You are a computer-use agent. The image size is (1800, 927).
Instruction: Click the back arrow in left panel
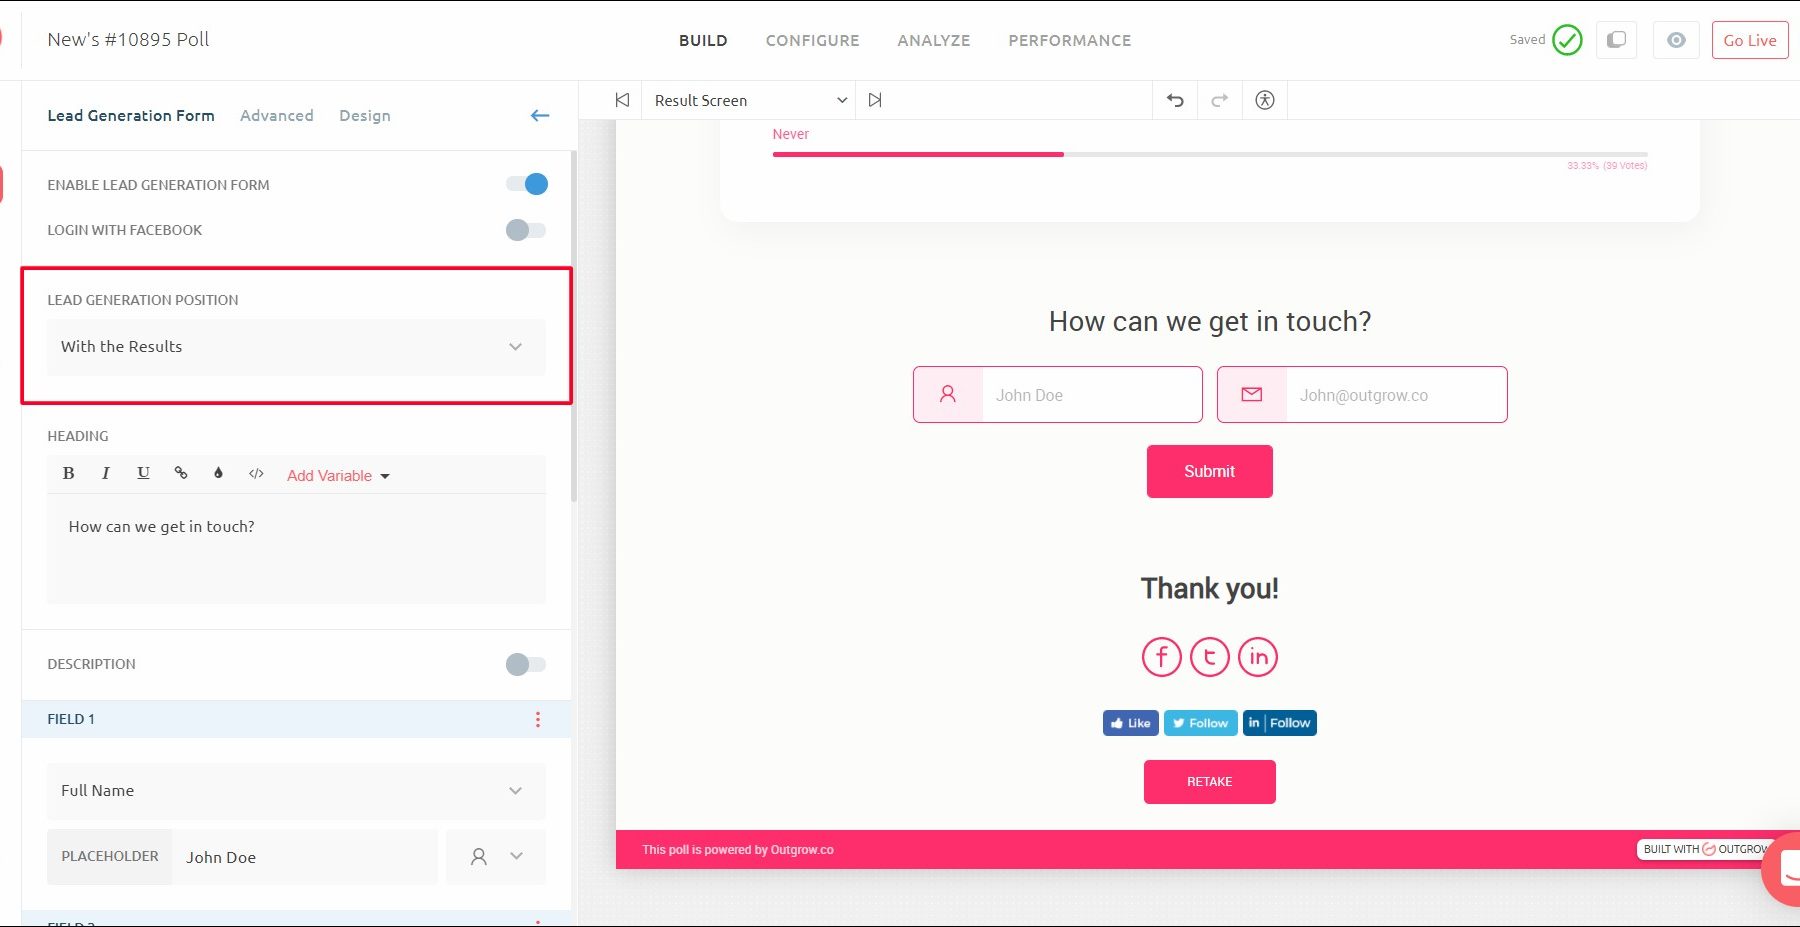pos(540,116)
